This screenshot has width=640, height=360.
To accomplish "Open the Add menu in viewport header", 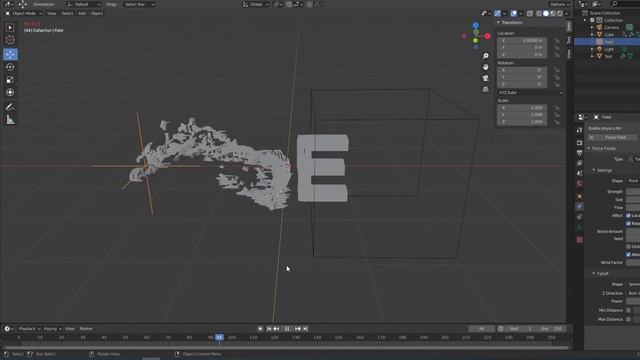I will 82,13.
